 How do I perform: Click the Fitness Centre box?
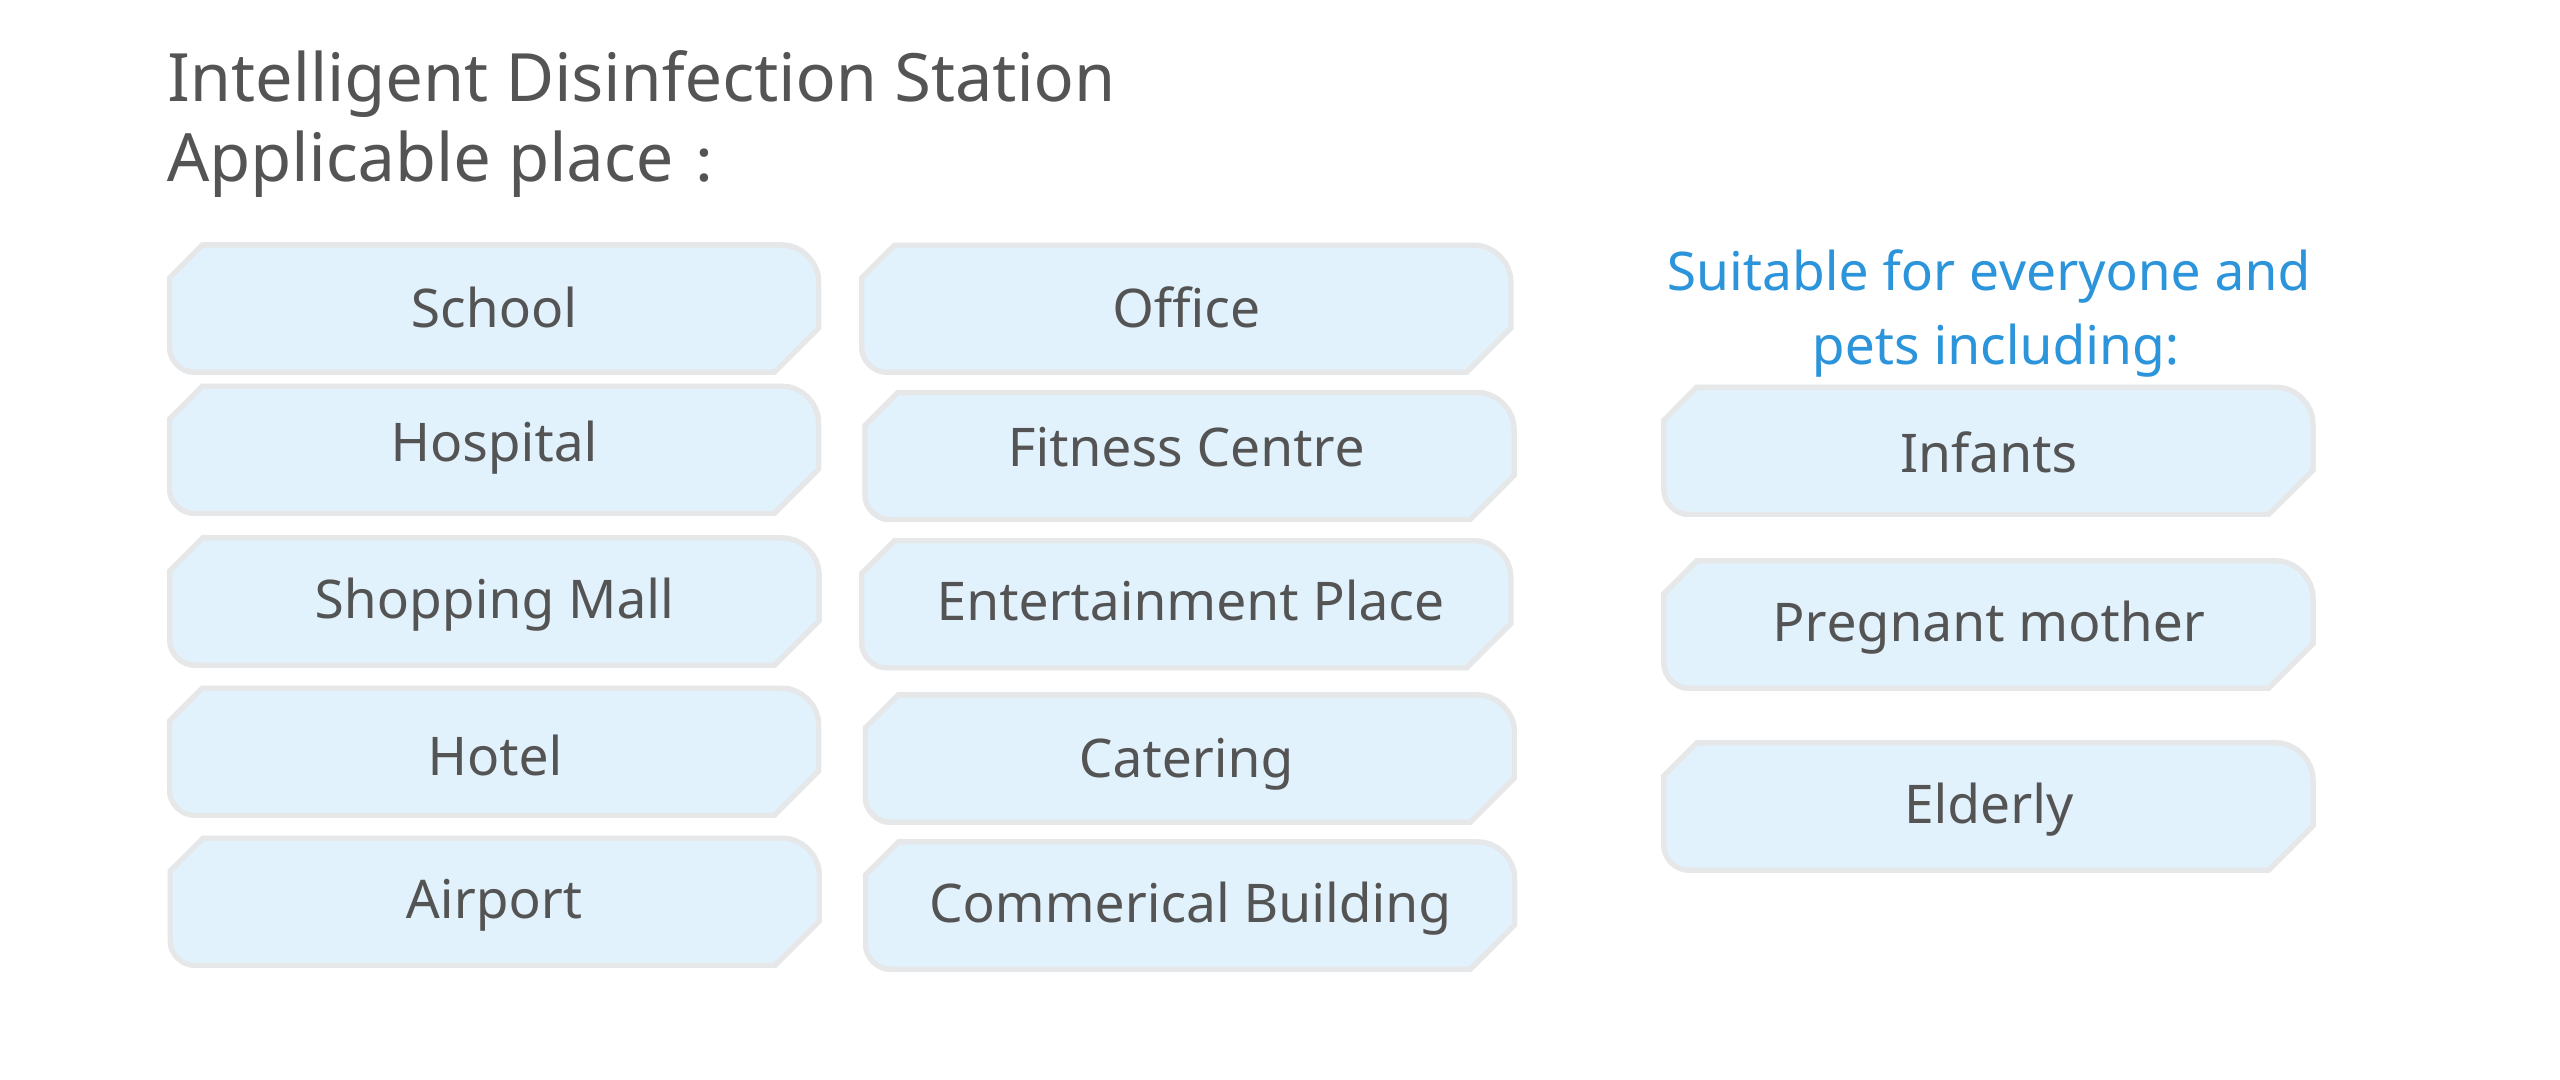(1190, 456)
